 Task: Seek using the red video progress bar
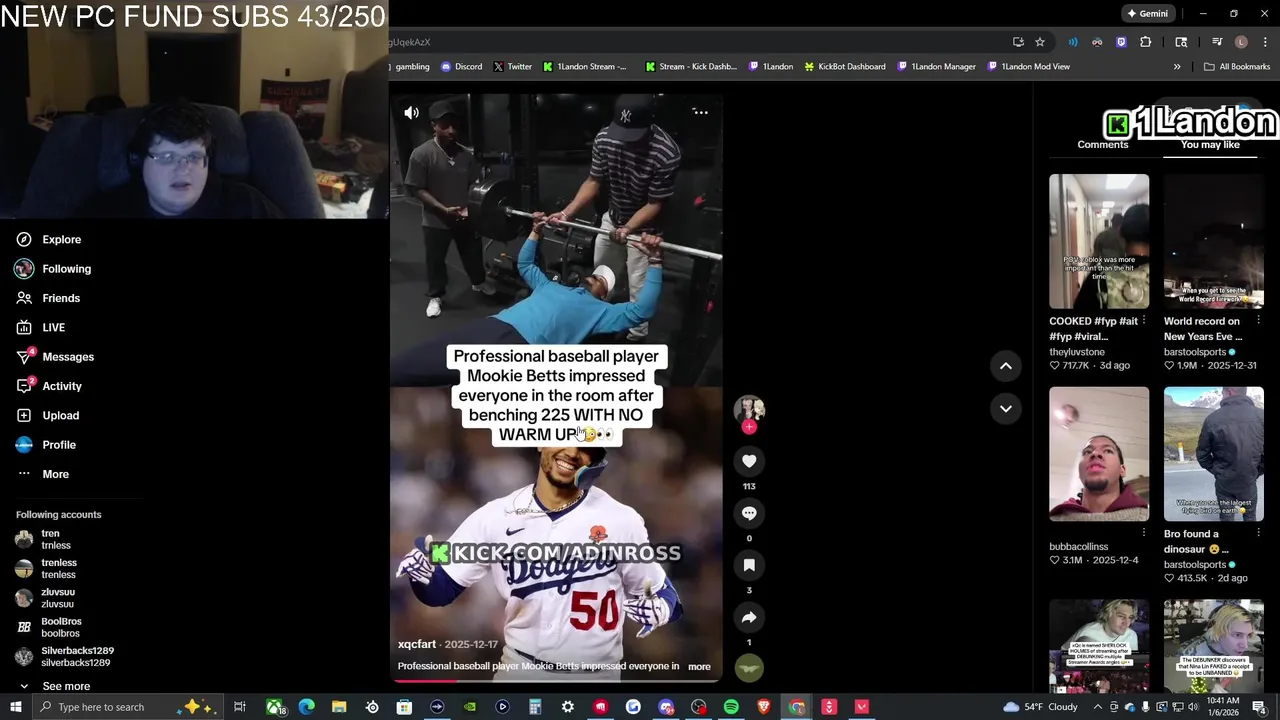click(556, 680)
